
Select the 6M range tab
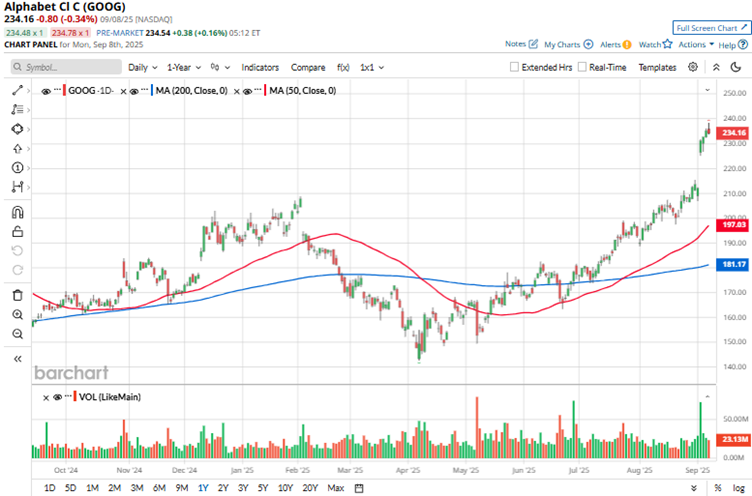(x=159, y=488)
